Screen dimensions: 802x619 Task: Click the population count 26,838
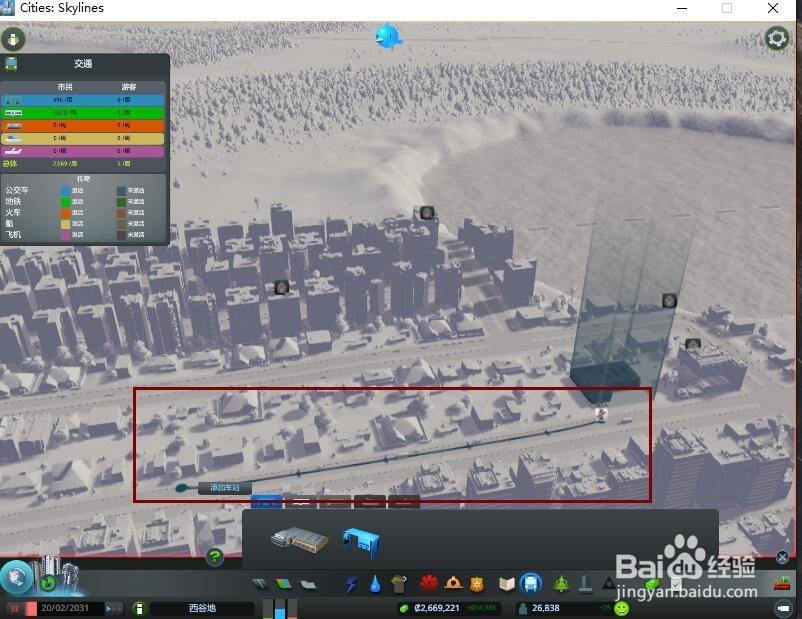pyautogui.click(x=545, y=608)
